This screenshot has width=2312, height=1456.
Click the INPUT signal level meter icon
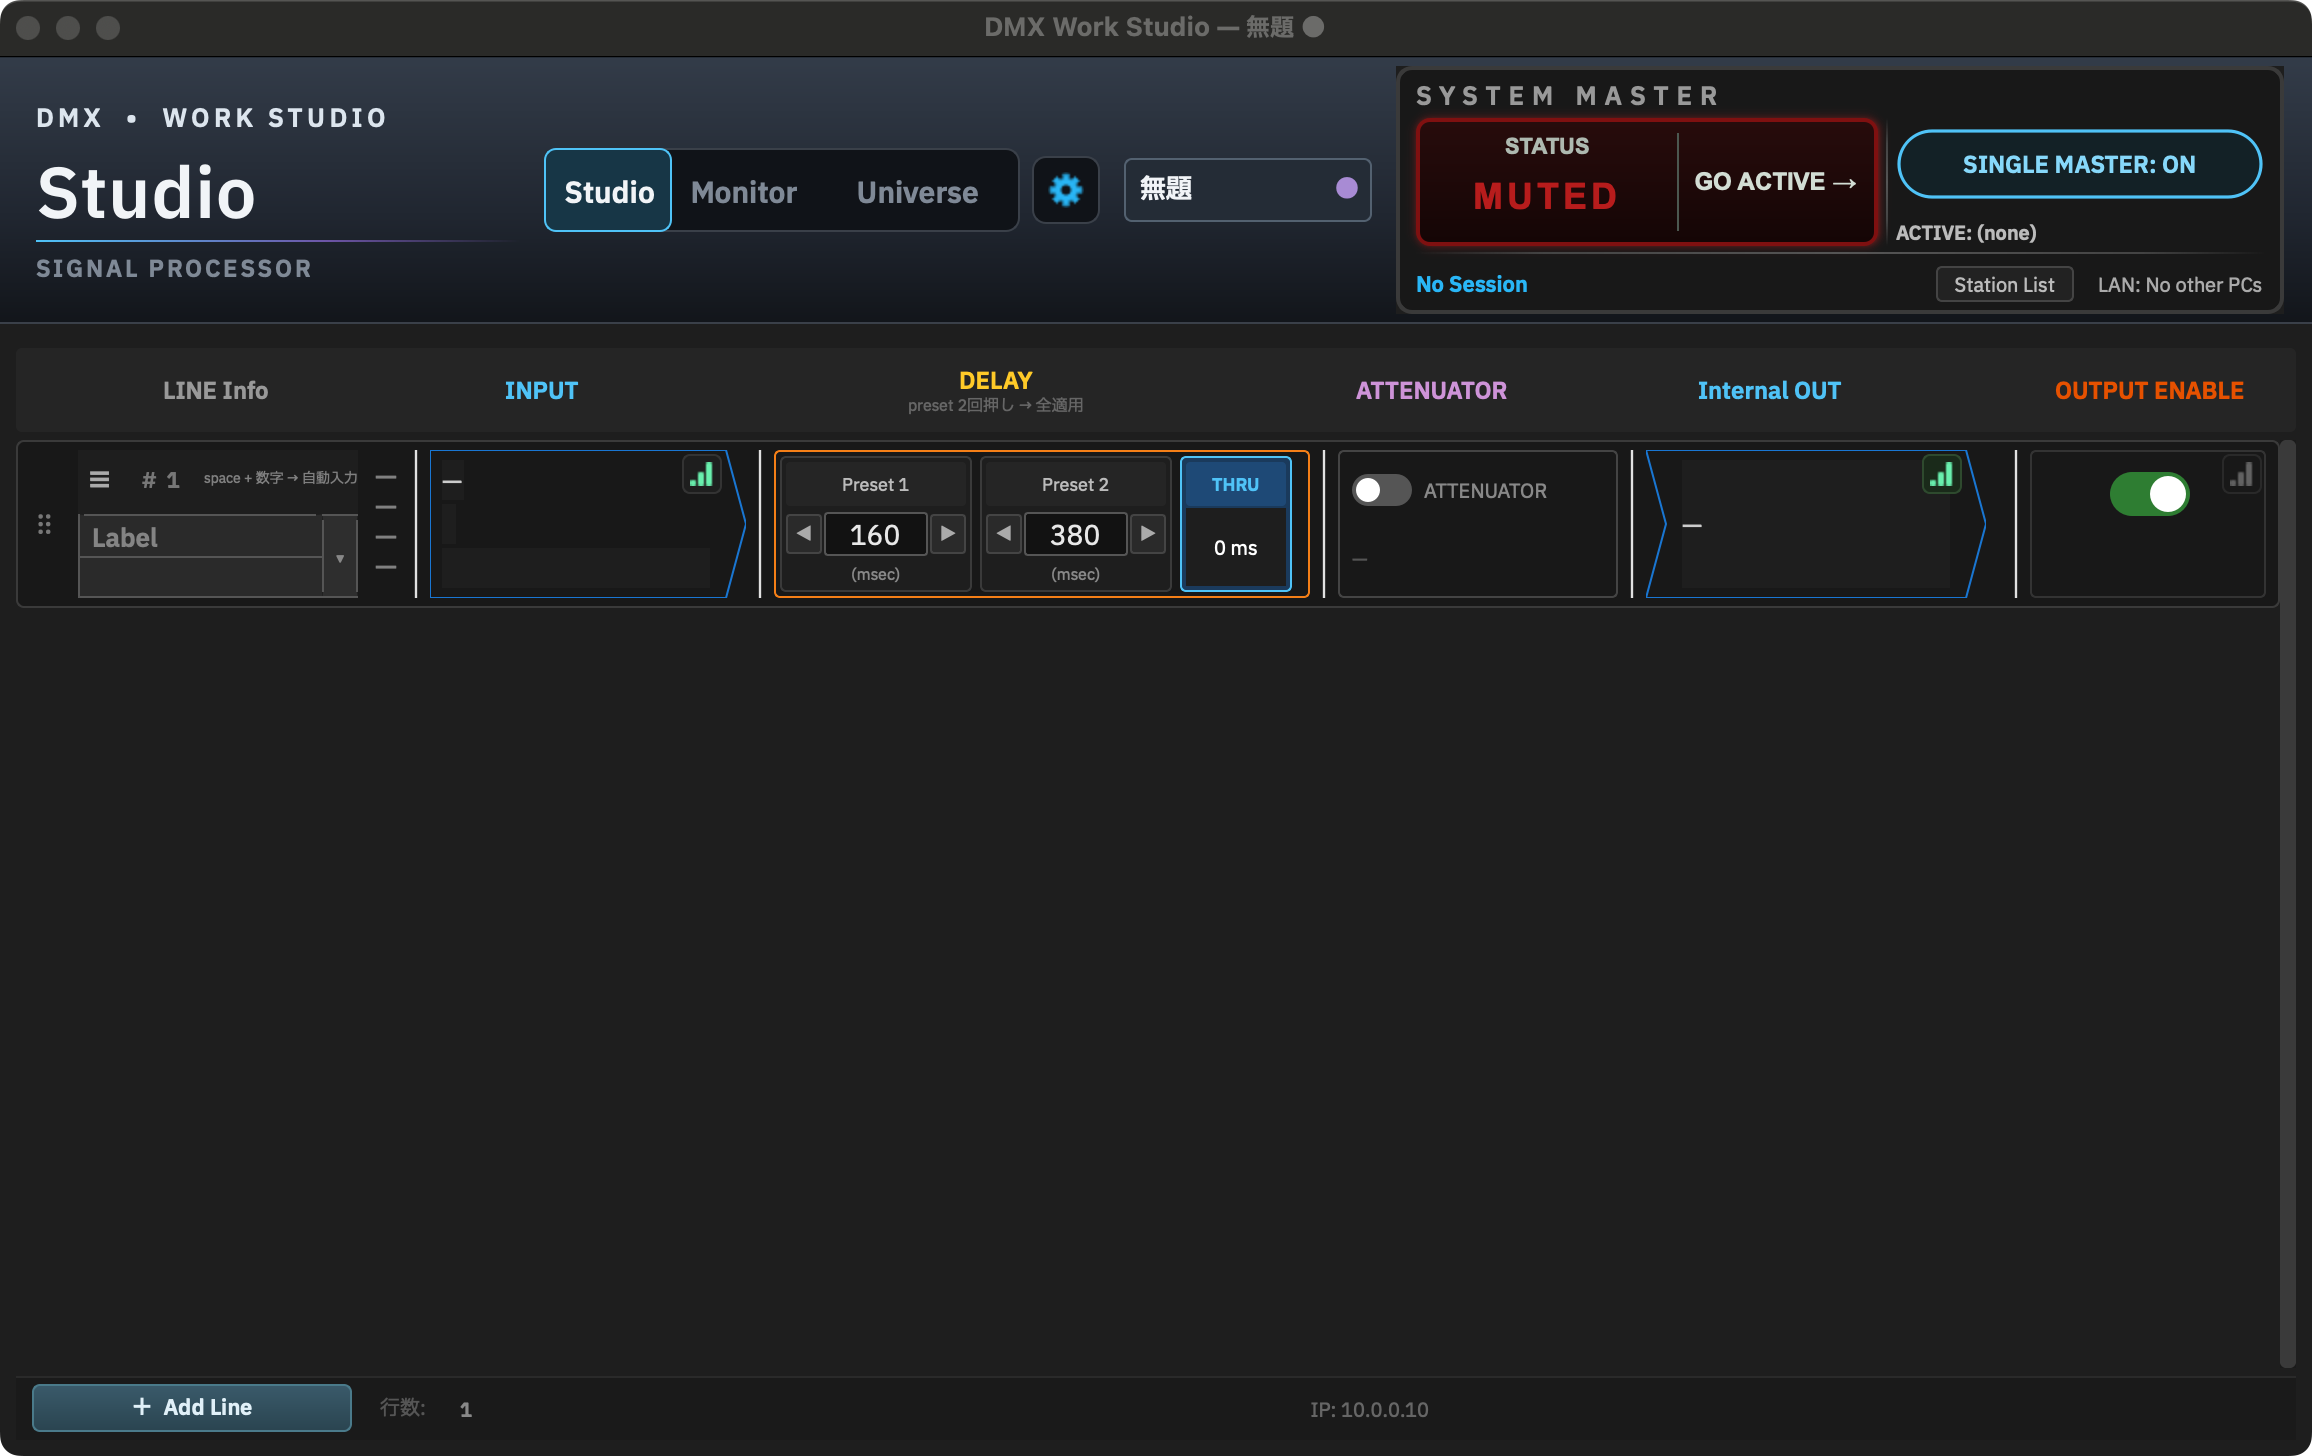[702, 474]
